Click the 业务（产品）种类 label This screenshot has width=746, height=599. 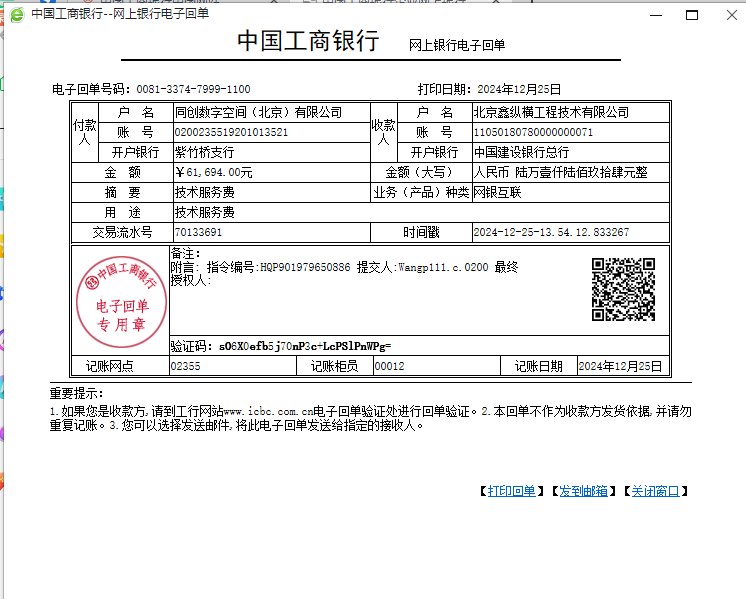tap(422, 192)
